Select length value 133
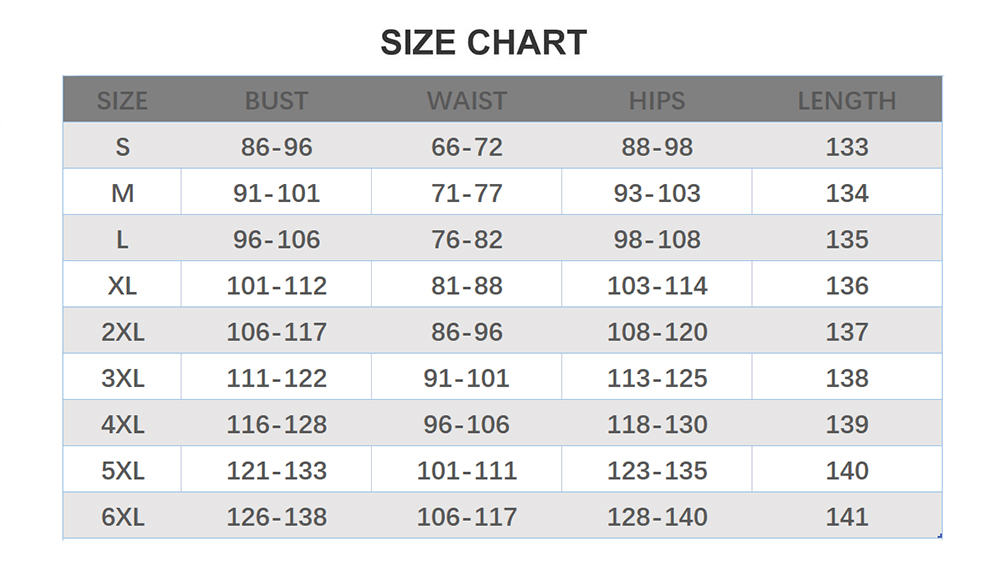1000x569 pixels. [x=847, y=147]
